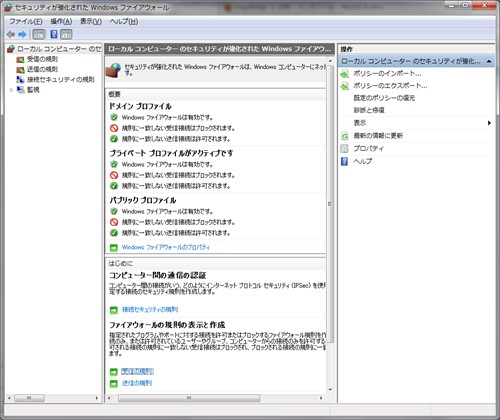Click green check icon under パブリック プロファイル
The height and width of the screenshot is (420, 500).
114,233
